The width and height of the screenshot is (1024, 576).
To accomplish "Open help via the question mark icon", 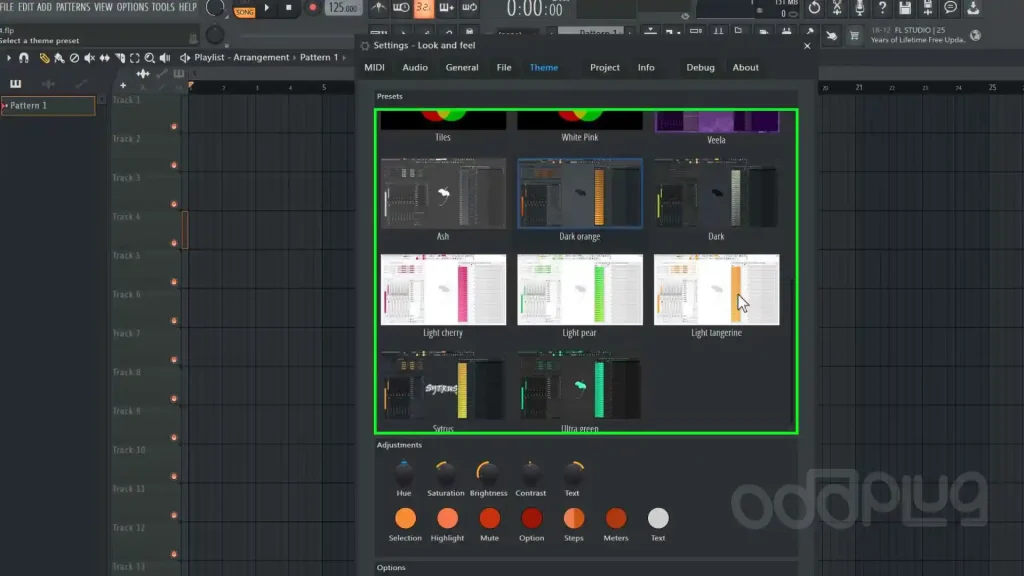I will tap(883, 9).
